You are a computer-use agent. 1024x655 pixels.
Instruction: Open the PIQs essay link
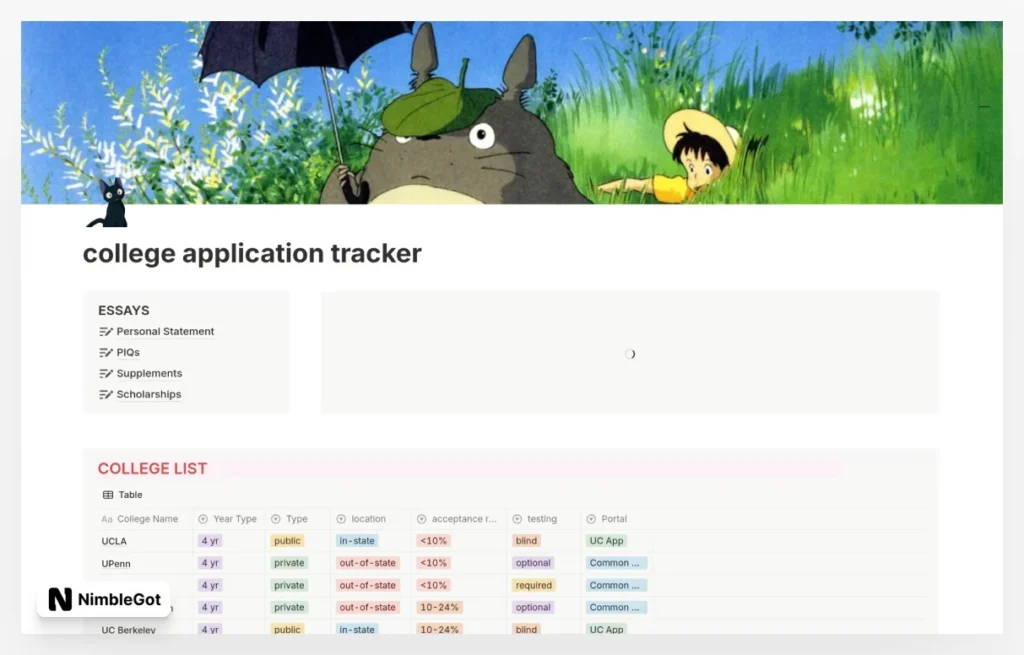(x=128, y=353)
